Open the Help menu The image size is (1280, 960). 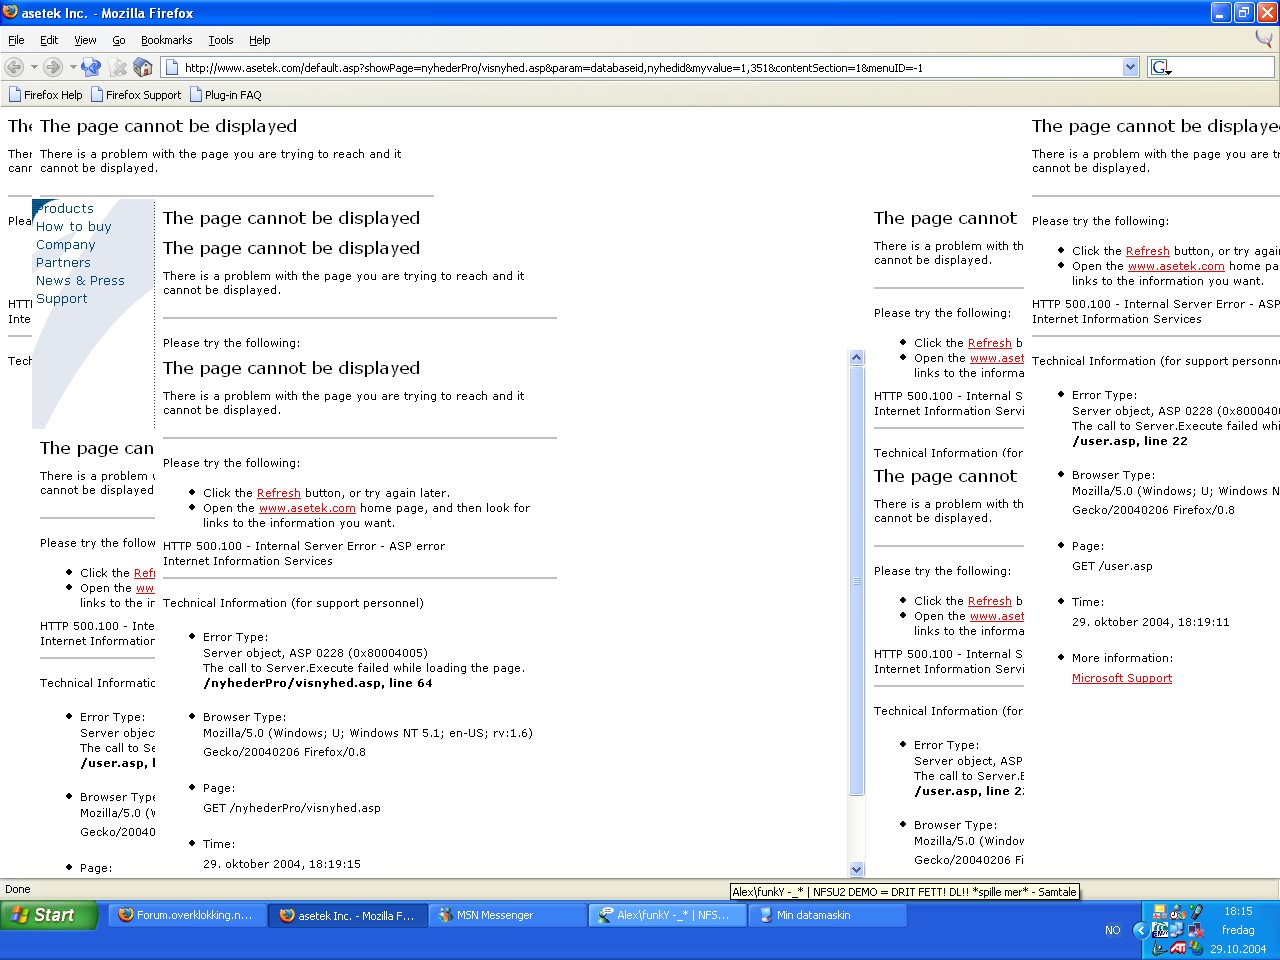tap(260, 40)
